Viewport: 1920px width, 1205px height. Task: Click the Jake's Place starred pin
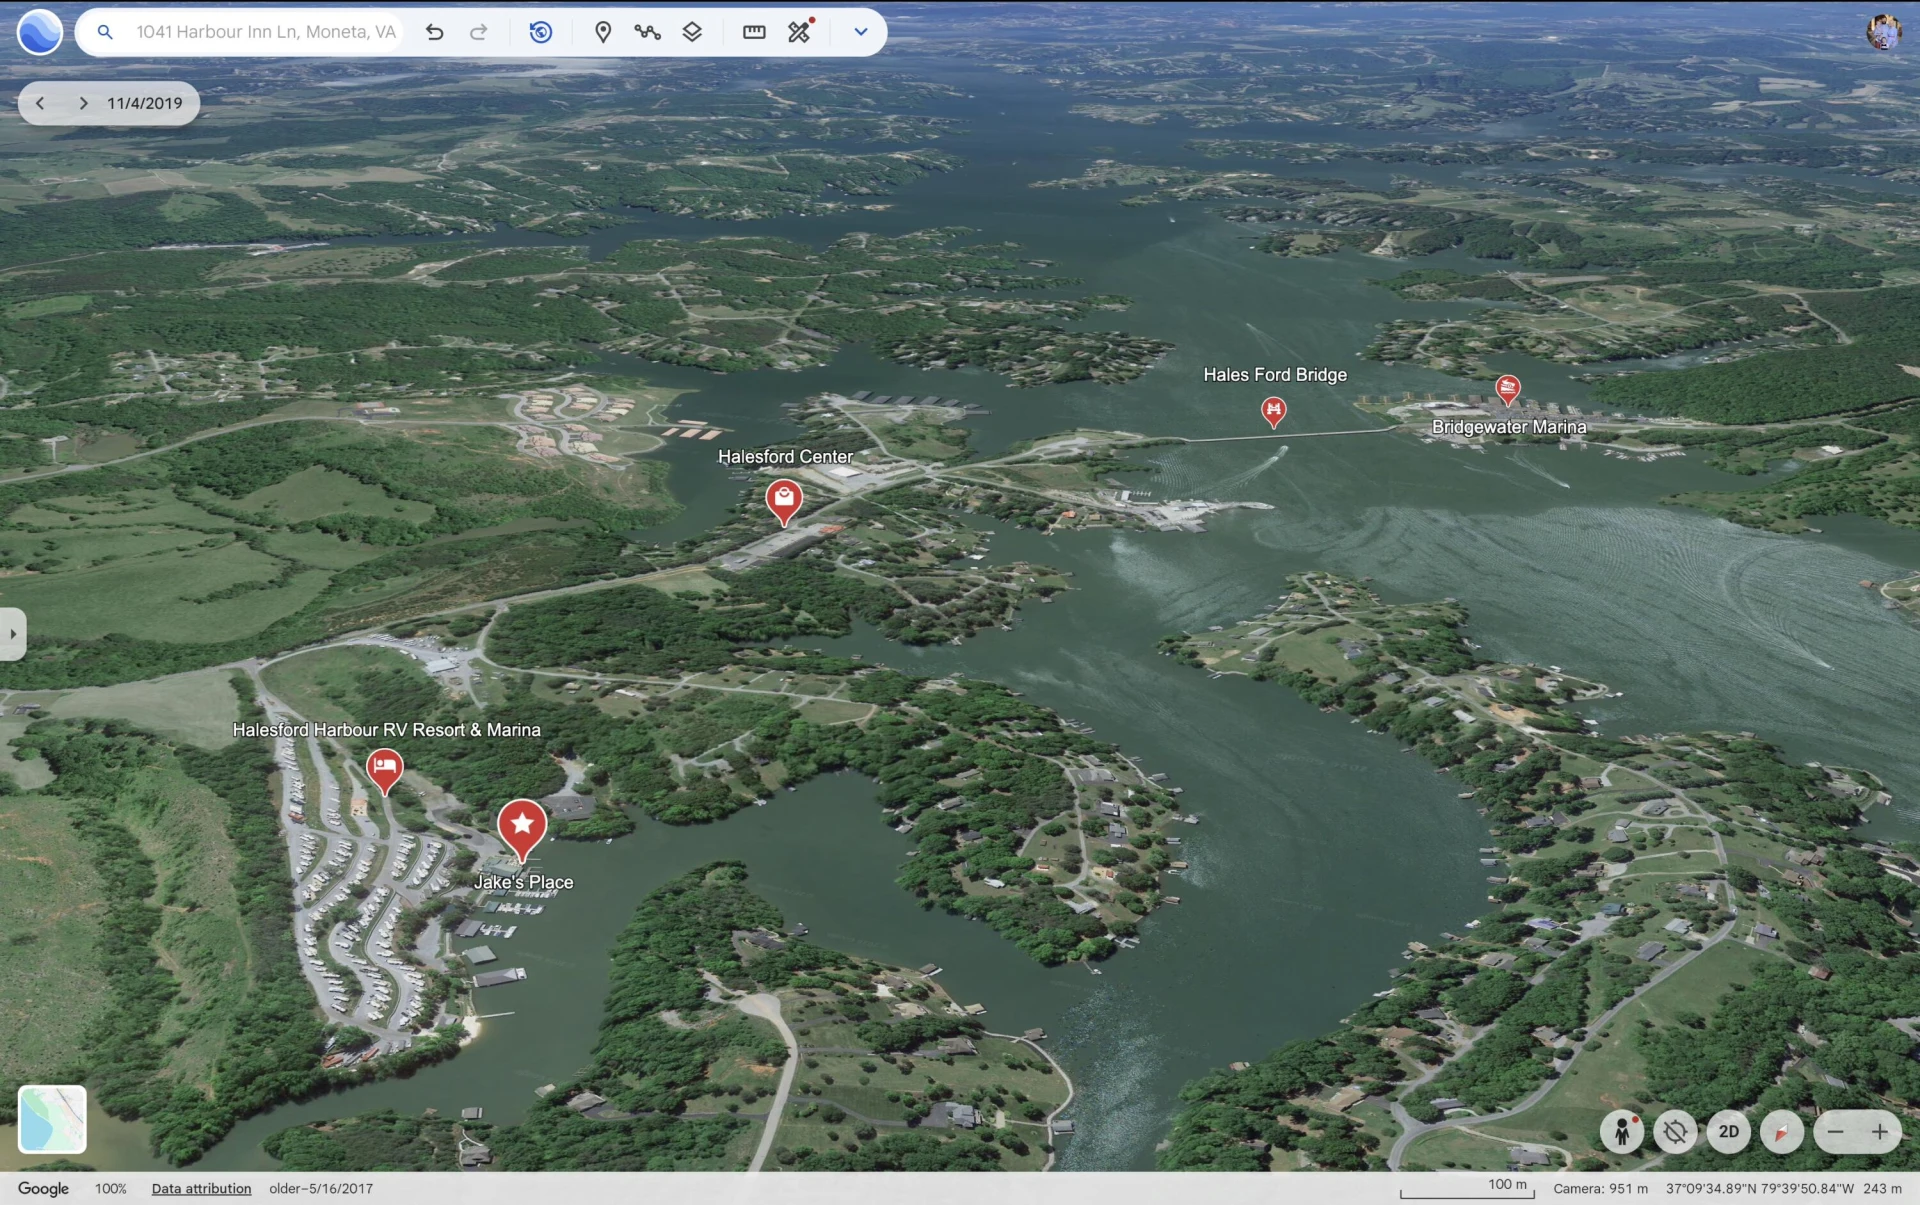(522, 829)
